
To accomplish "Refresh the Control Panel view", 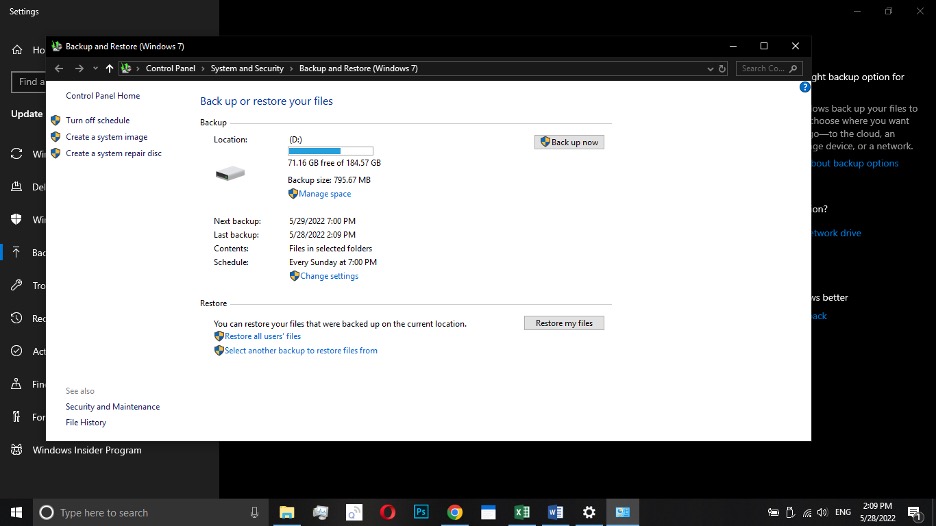I will 722,69.
